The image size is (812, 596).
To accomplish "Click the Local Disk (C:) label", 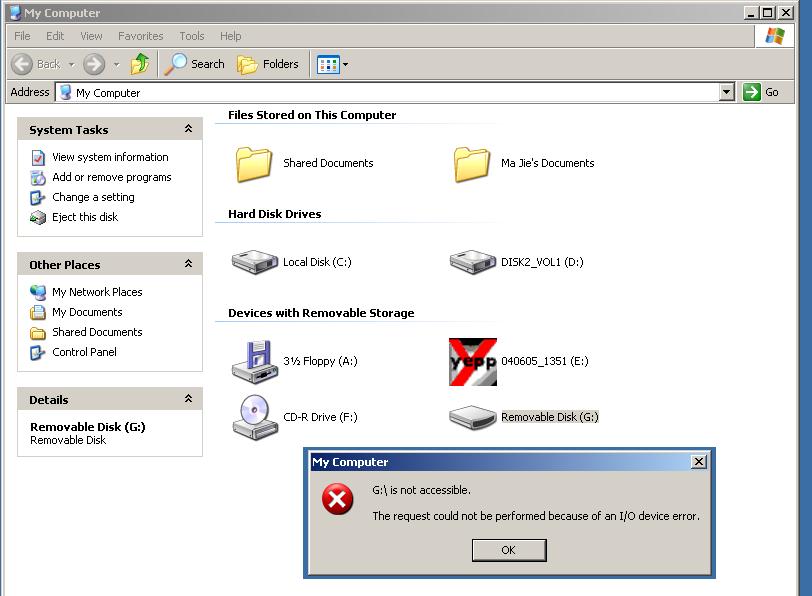I will point(317,262).
